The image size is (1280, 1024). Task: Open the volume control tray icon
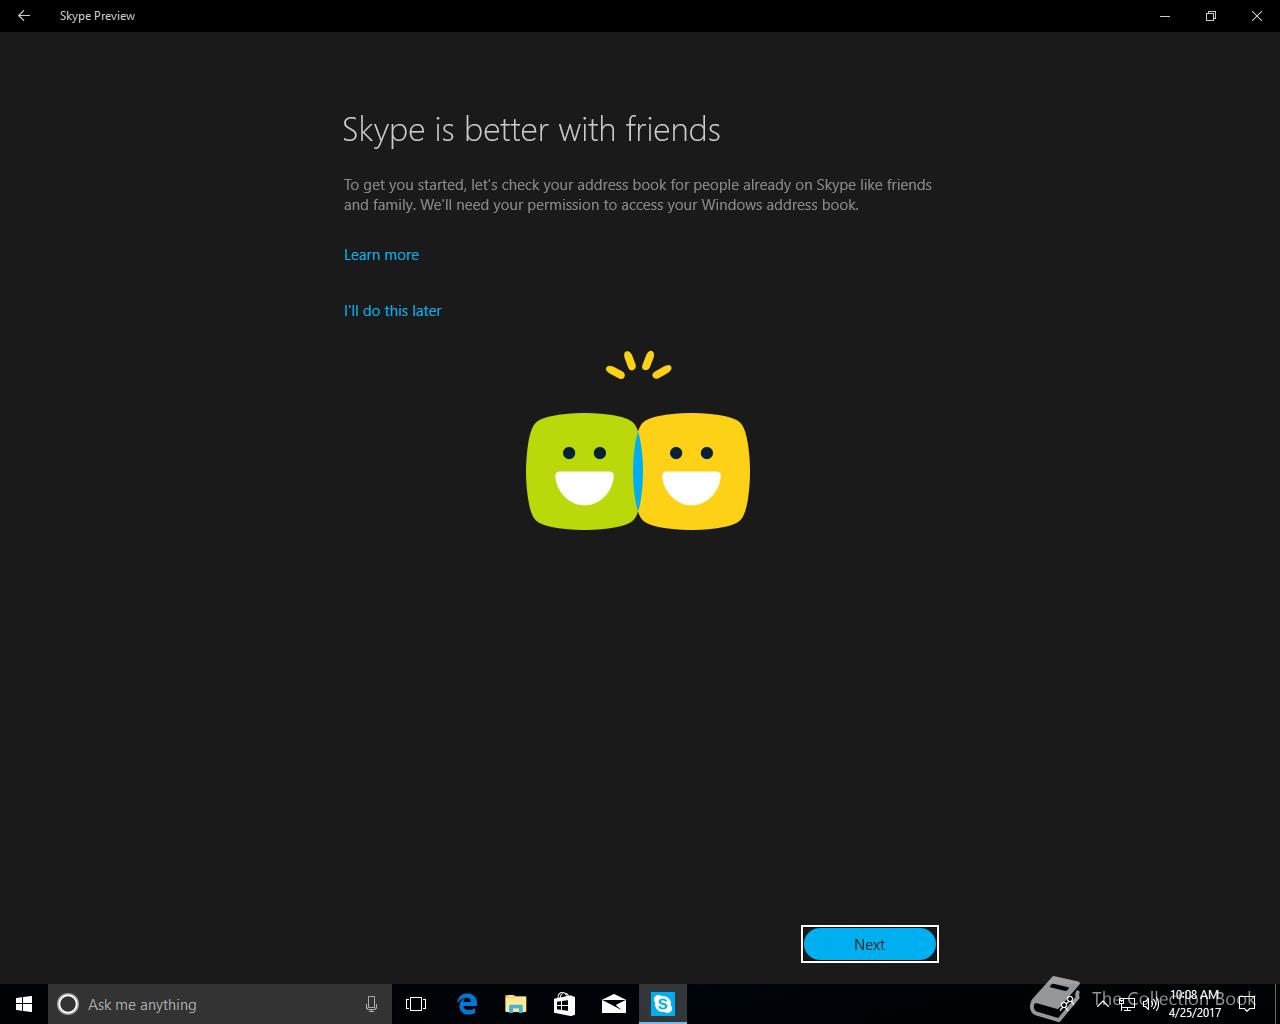(x=1151, y=1004)
